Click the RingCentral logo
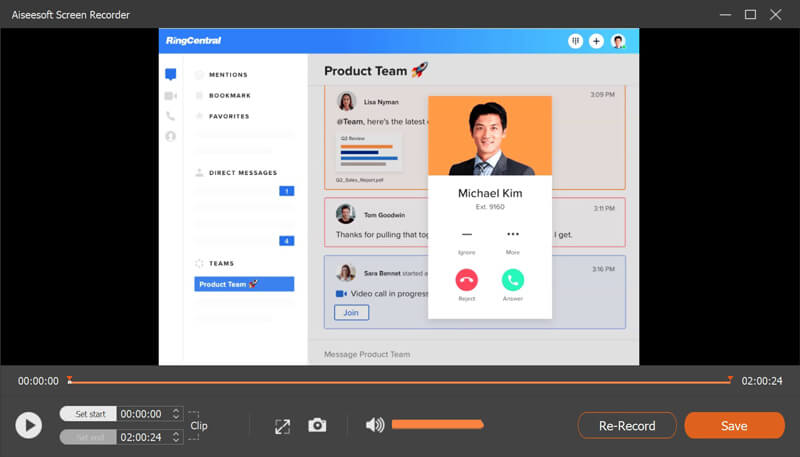This screenshot has width=800, height=457. [193, 41]
